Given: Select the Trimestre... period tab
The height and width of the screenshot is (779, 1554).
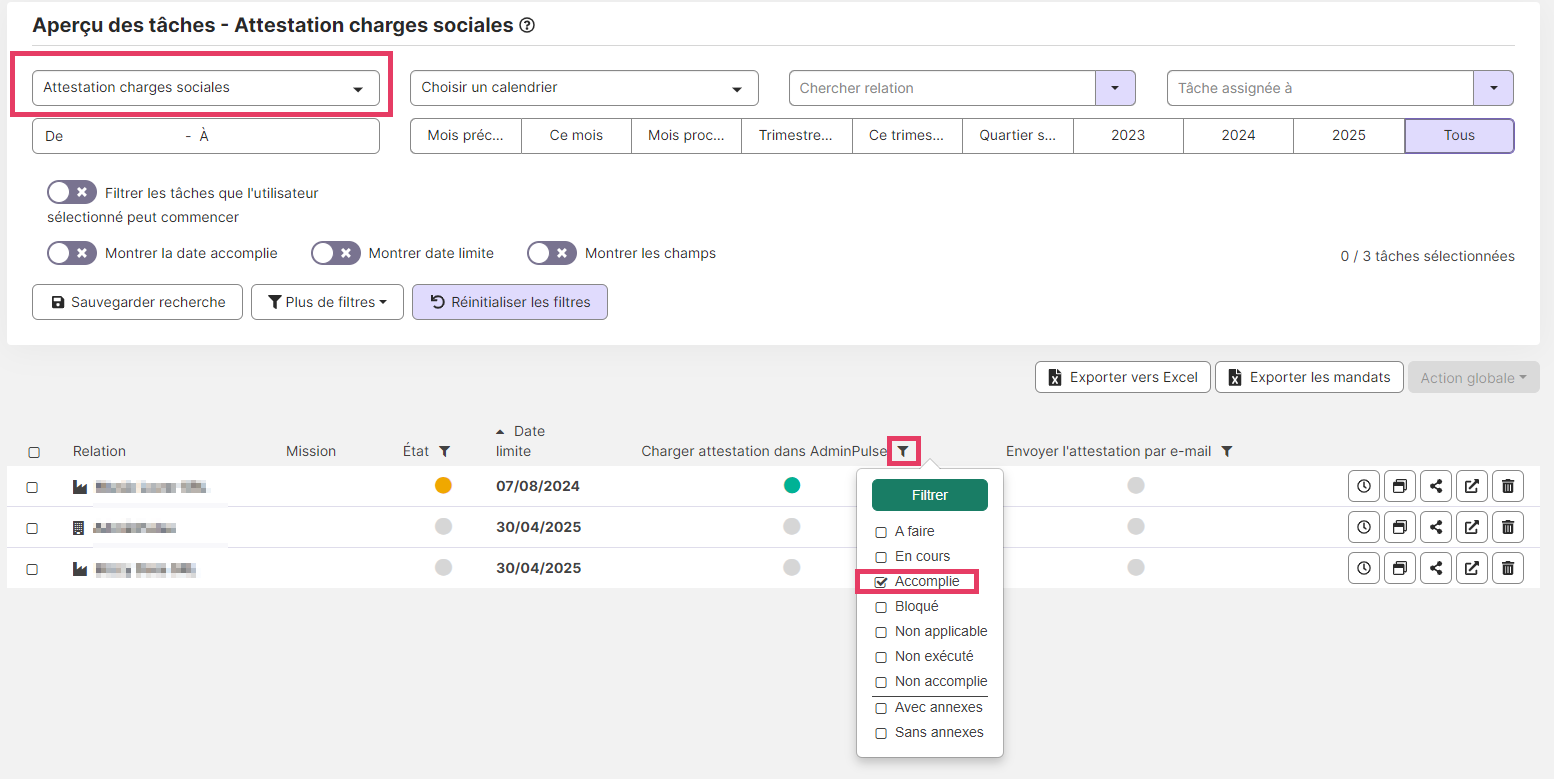Looking at the screenshot, I should click(x=797, y=135).
